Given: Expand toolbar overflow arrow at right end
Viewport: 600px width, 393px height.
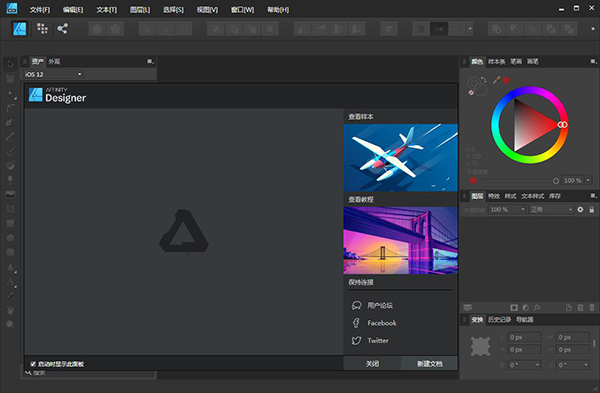Looking at the screenshot, I should [x=593, y=29].
